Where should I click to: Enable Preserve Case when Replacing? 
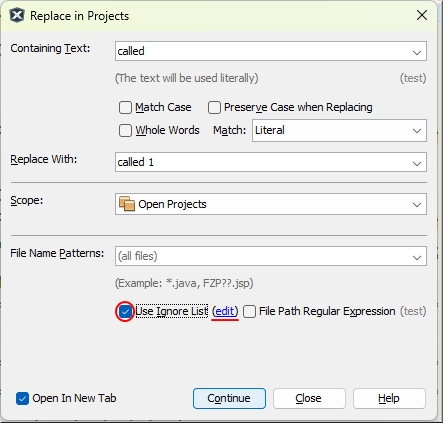tap(214, 108)
